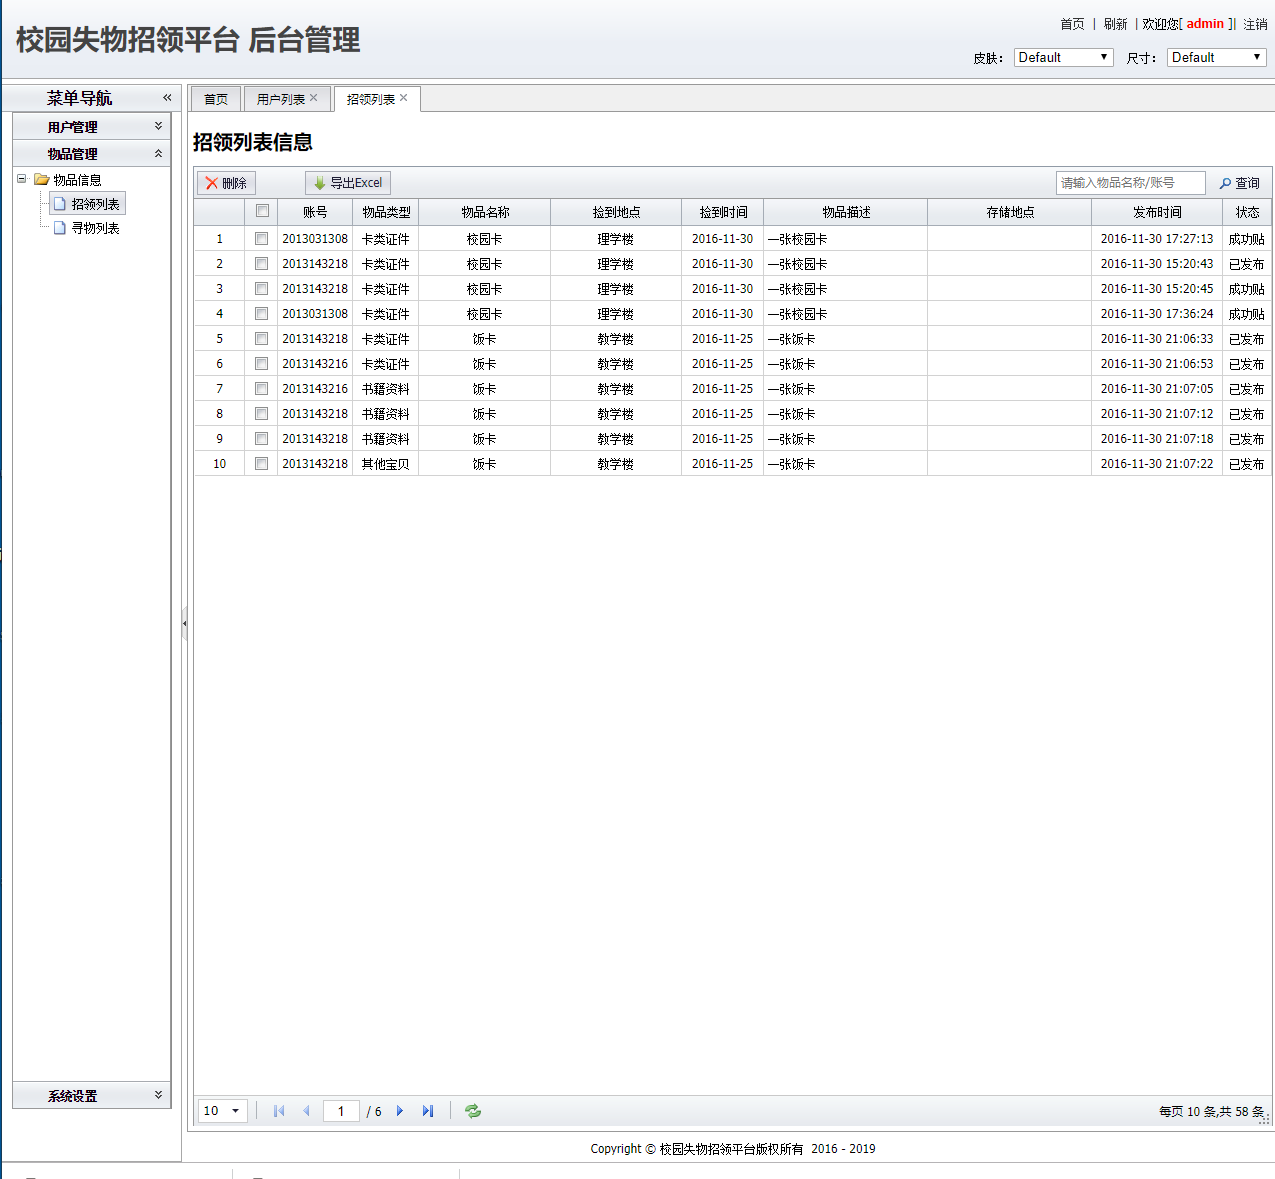Collapse the menu navigation sidebar
This screenshot has height=1179, width=1275.
coord(167,97)
